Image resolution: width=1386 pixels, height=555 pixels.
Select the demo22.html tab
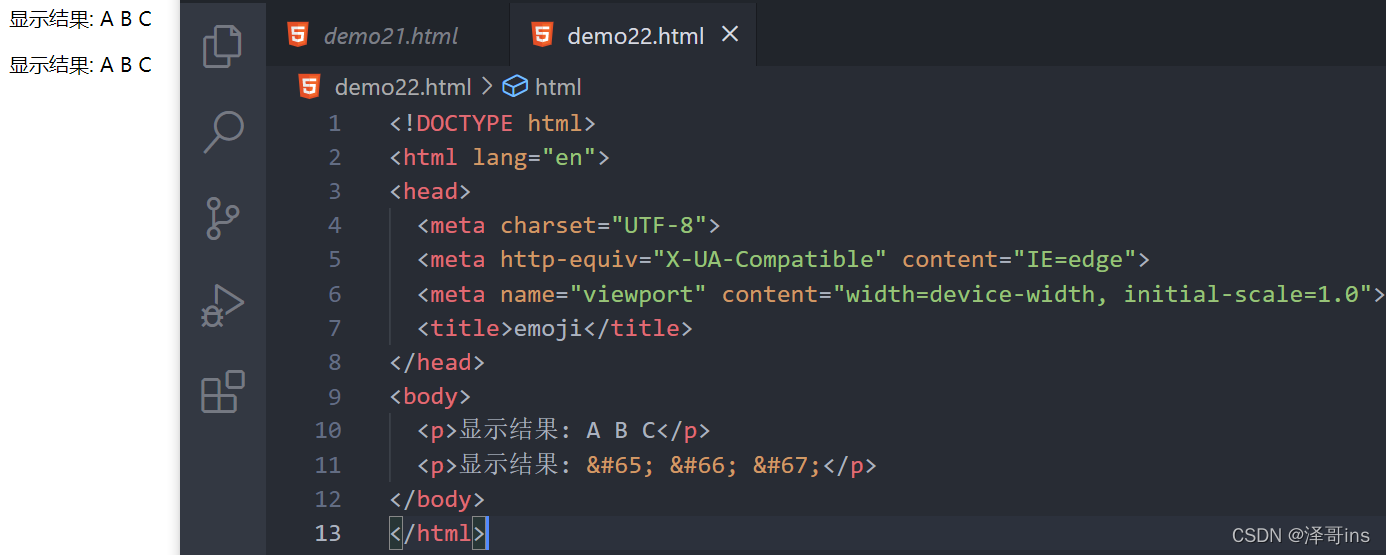(x=635, y=36)
